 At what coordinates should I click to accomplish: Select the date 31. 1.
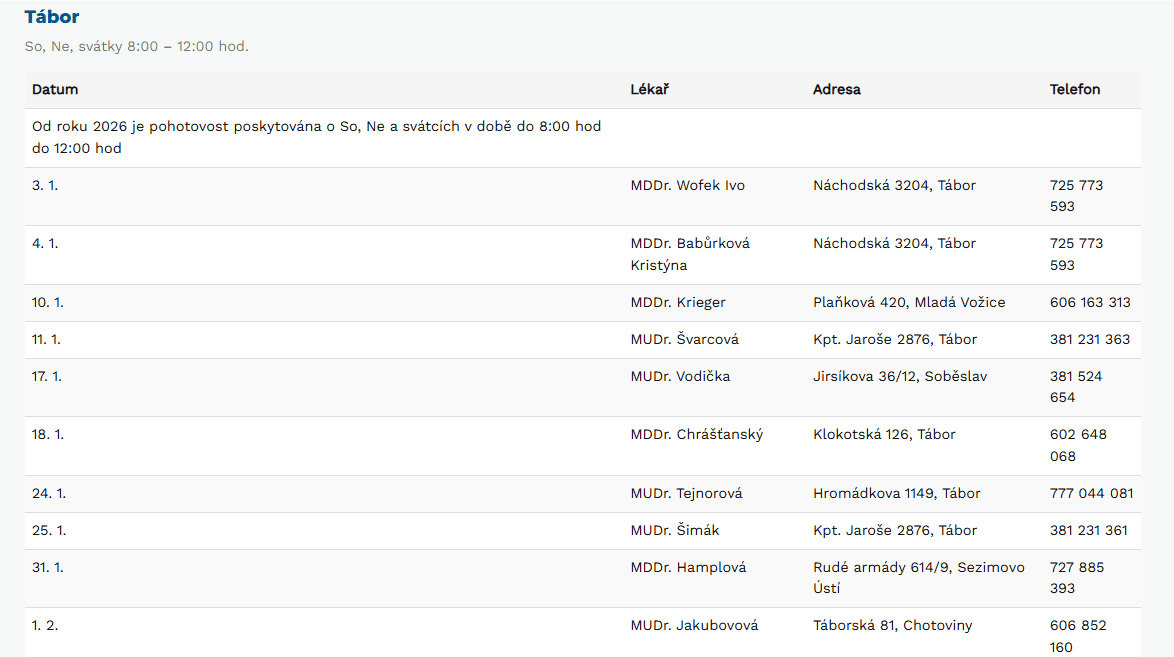click(46, 567)
